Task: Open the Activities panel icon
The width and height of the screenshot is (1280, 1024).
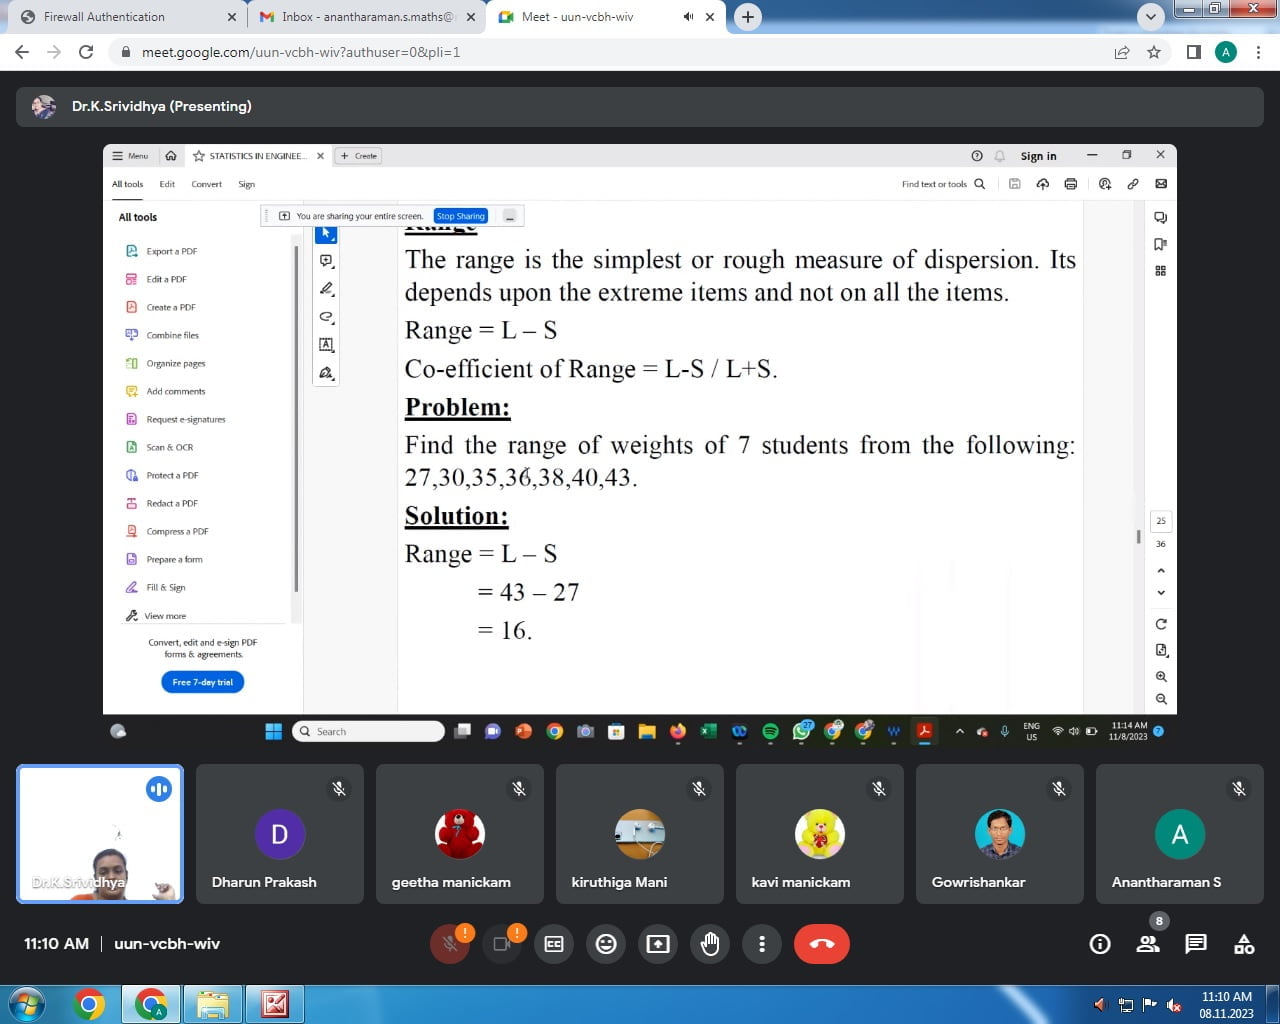Action: (x=1244, y=944)
